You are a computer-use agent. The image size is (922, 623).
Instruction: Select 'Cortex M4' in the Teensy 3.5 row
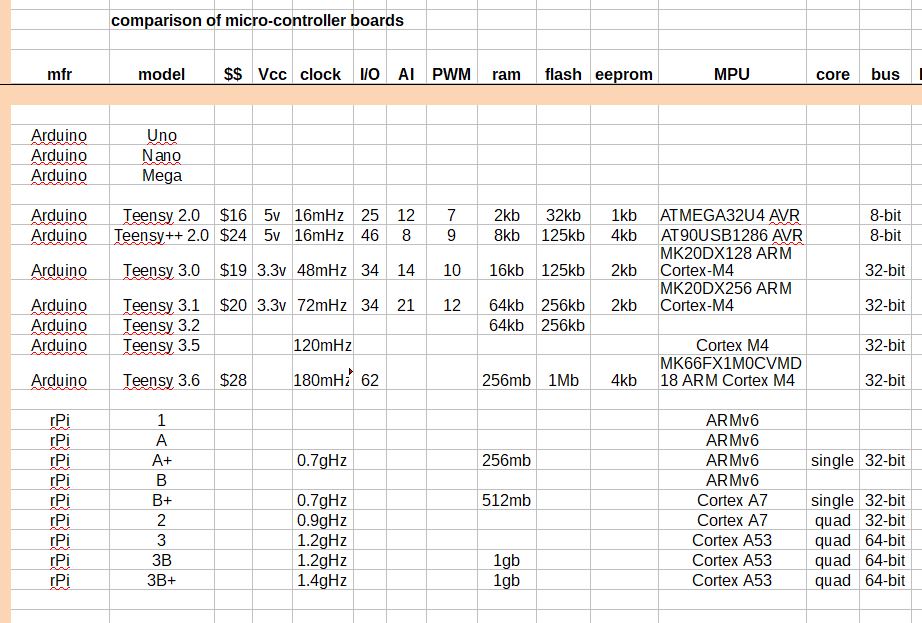tap(732, 346)
